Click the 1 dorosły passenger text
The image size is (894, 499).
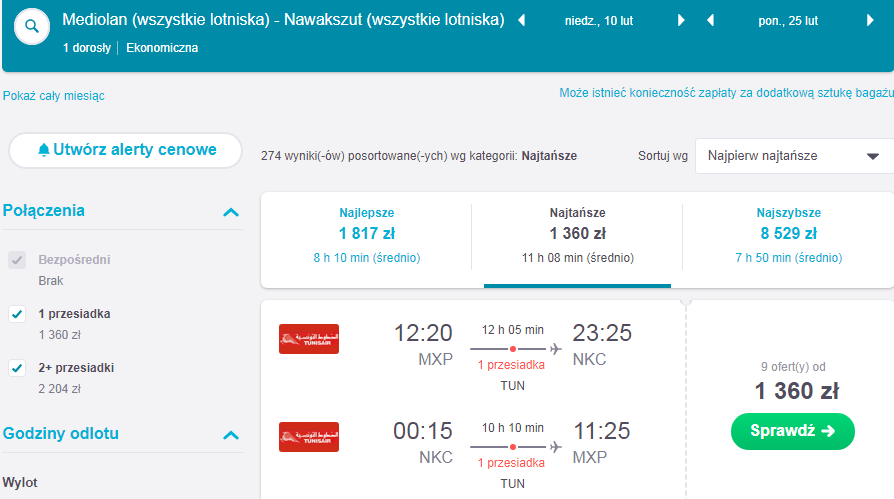tap(87, 48)
